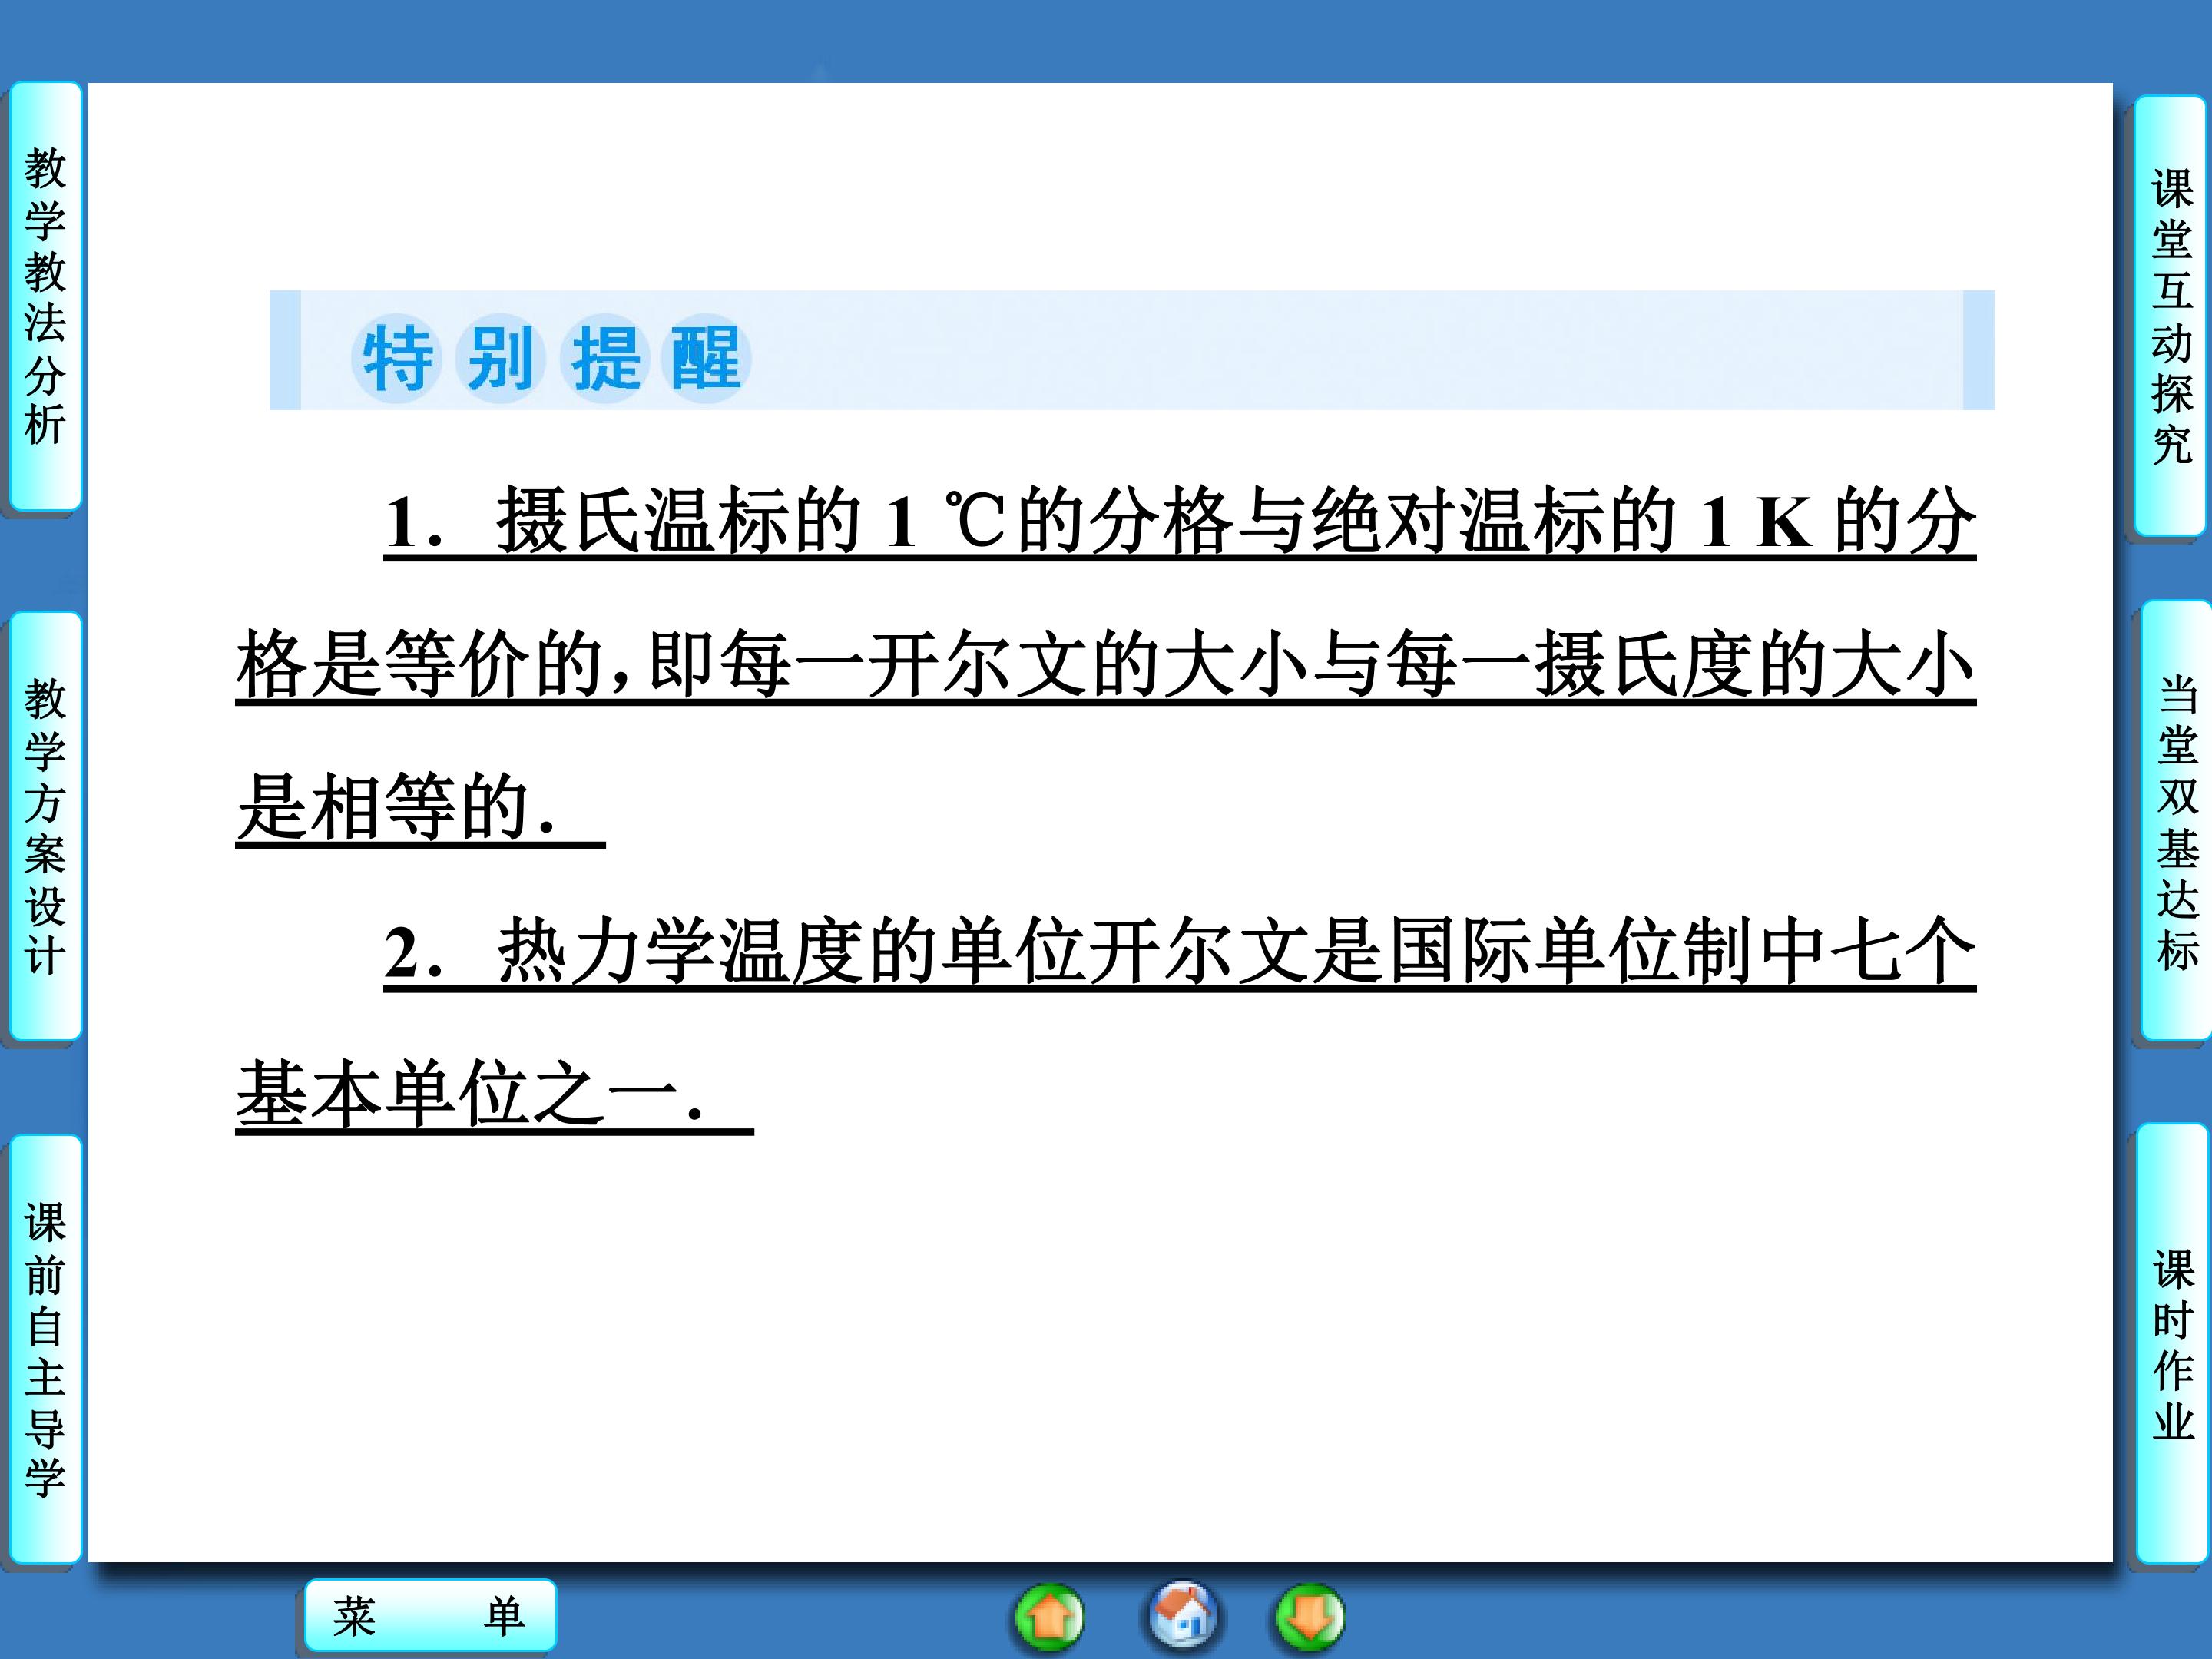Open the 当堂双基达标 side tab
Screen dimensions: 2212x1659
pyautogui.click(x=2175, y=821)
